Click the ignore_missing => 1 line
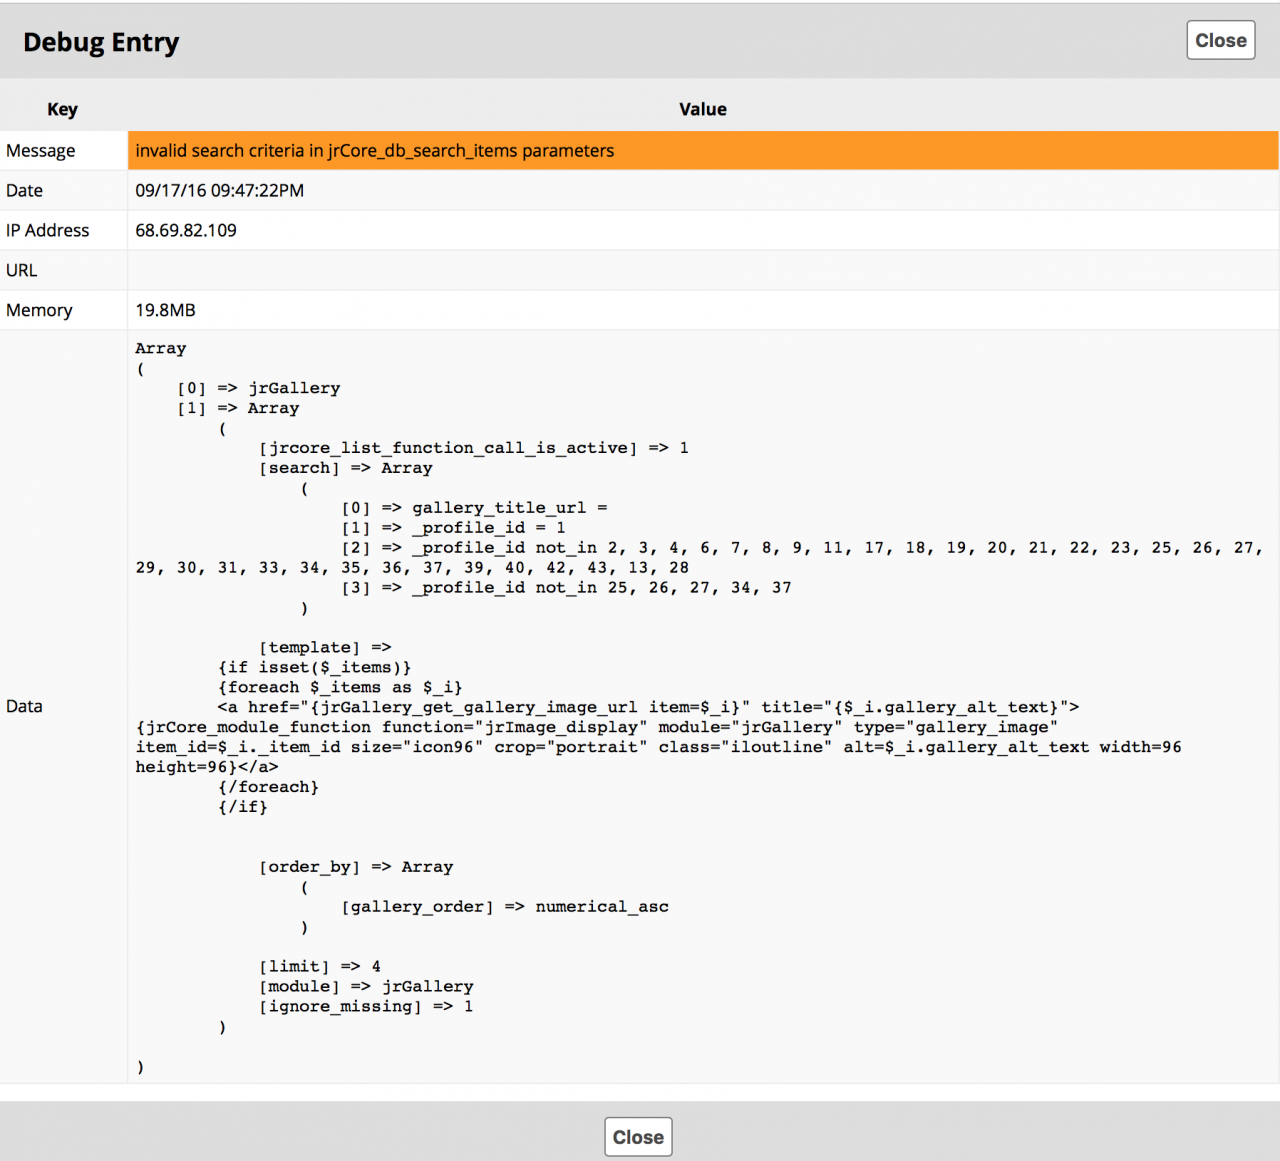1280x1161 pixels. click(366, 1007)
